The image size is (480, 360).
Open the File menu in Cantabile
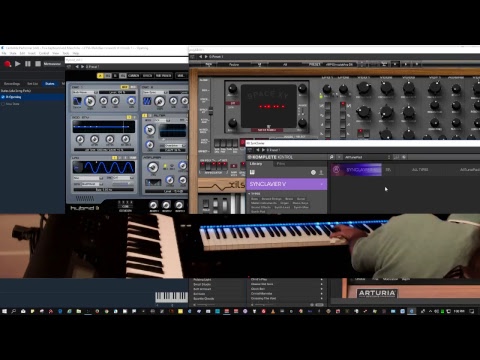pos(4,53)
